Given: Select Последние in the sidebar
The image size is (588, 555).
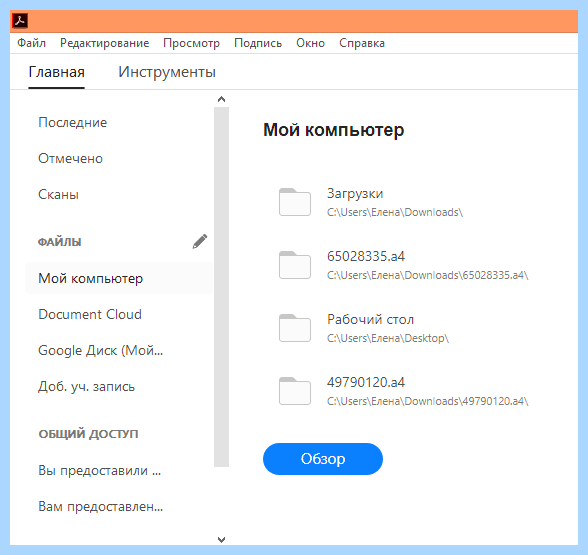Looking at the screenshot, I should 73,123.
